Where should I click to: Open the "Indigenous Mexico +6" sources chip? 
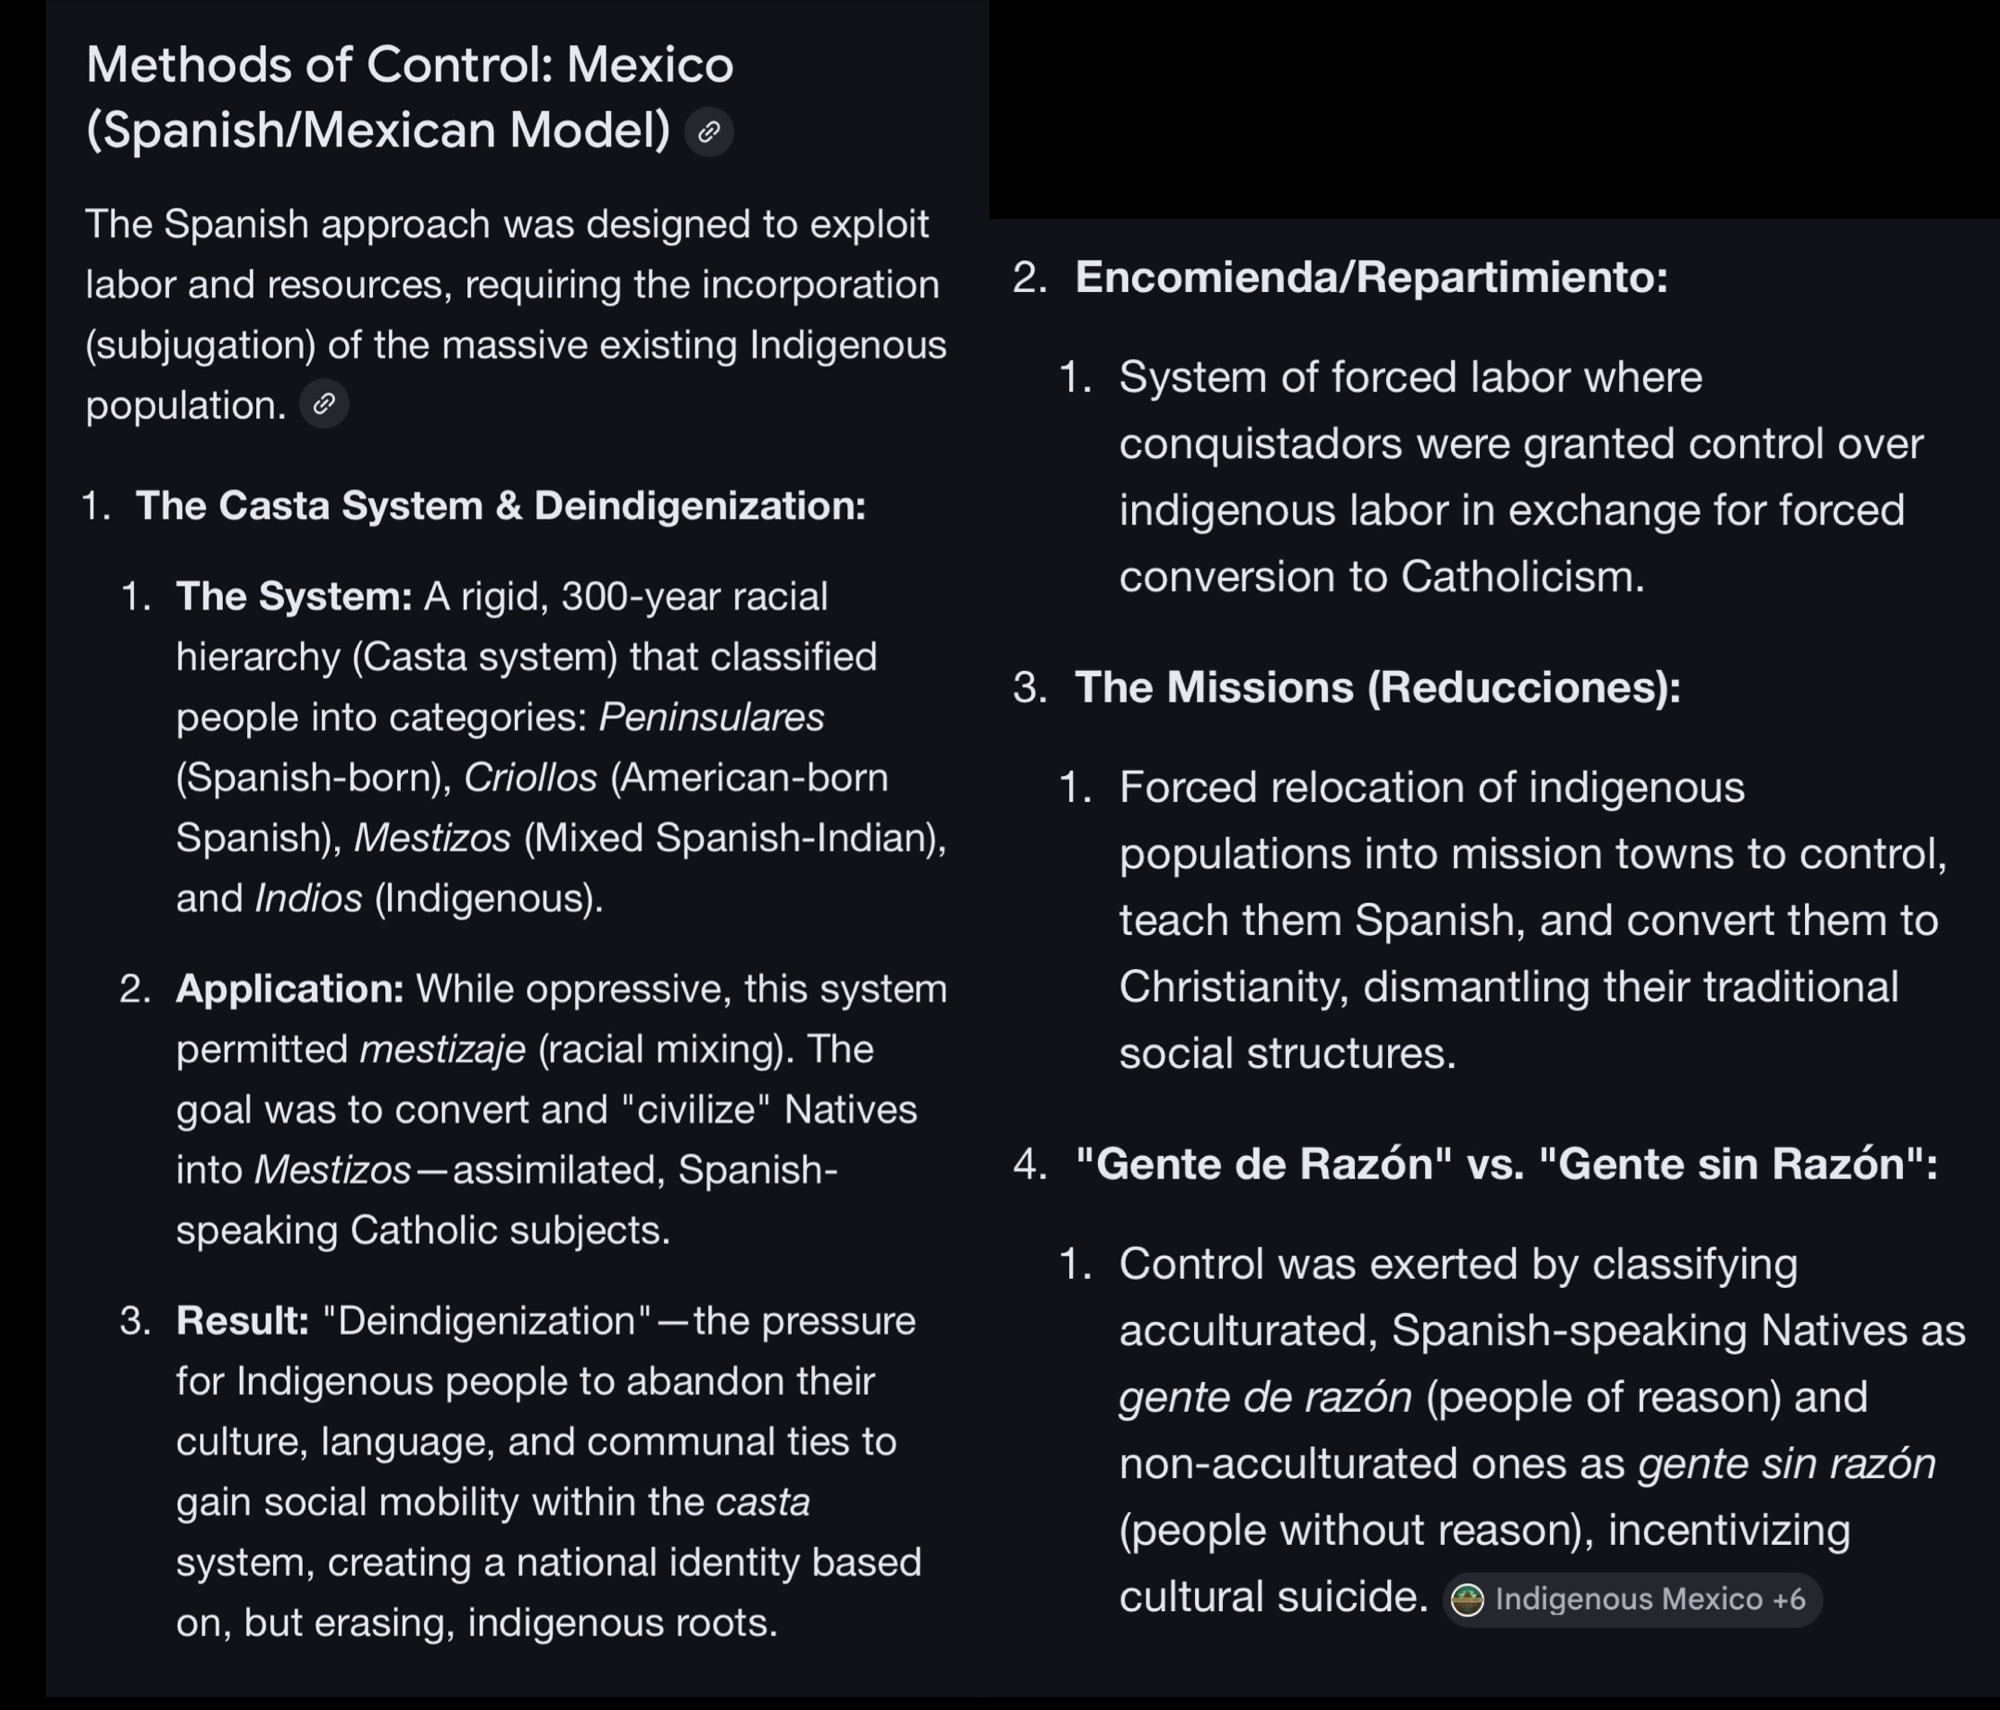coord(1649,1600)
